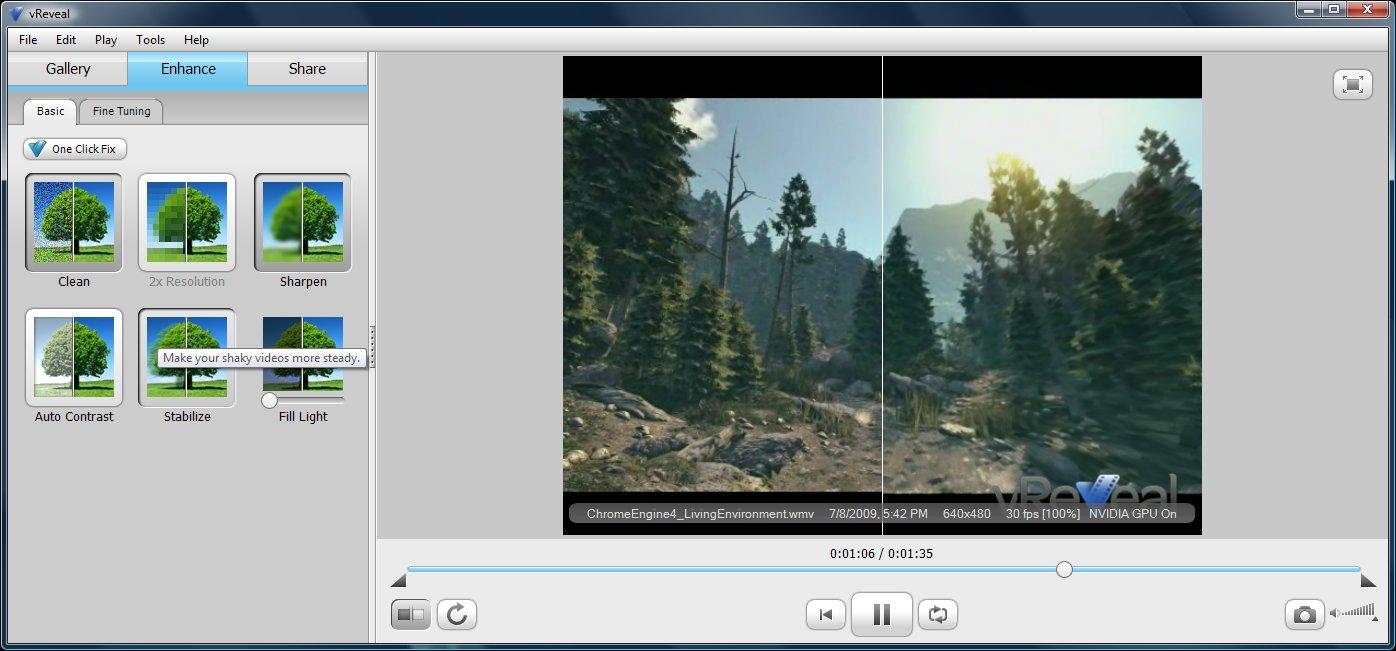The image size is (1396, 651).
Task: Open the Edit menu
Action: tap(66, 40)
